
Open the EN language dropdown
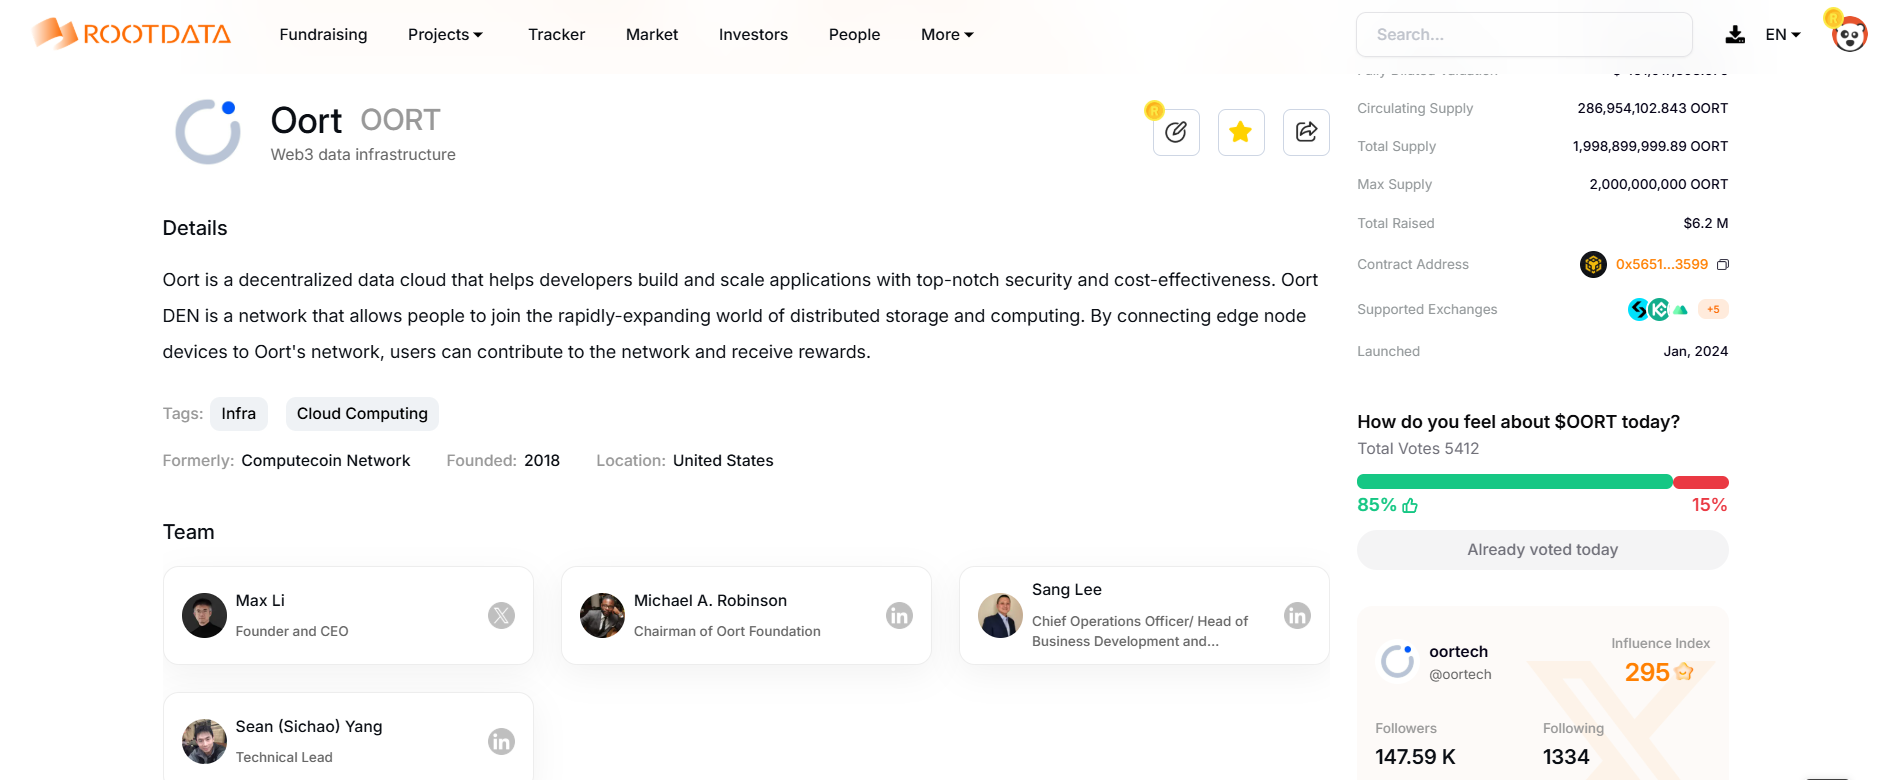click(1783, 34)
